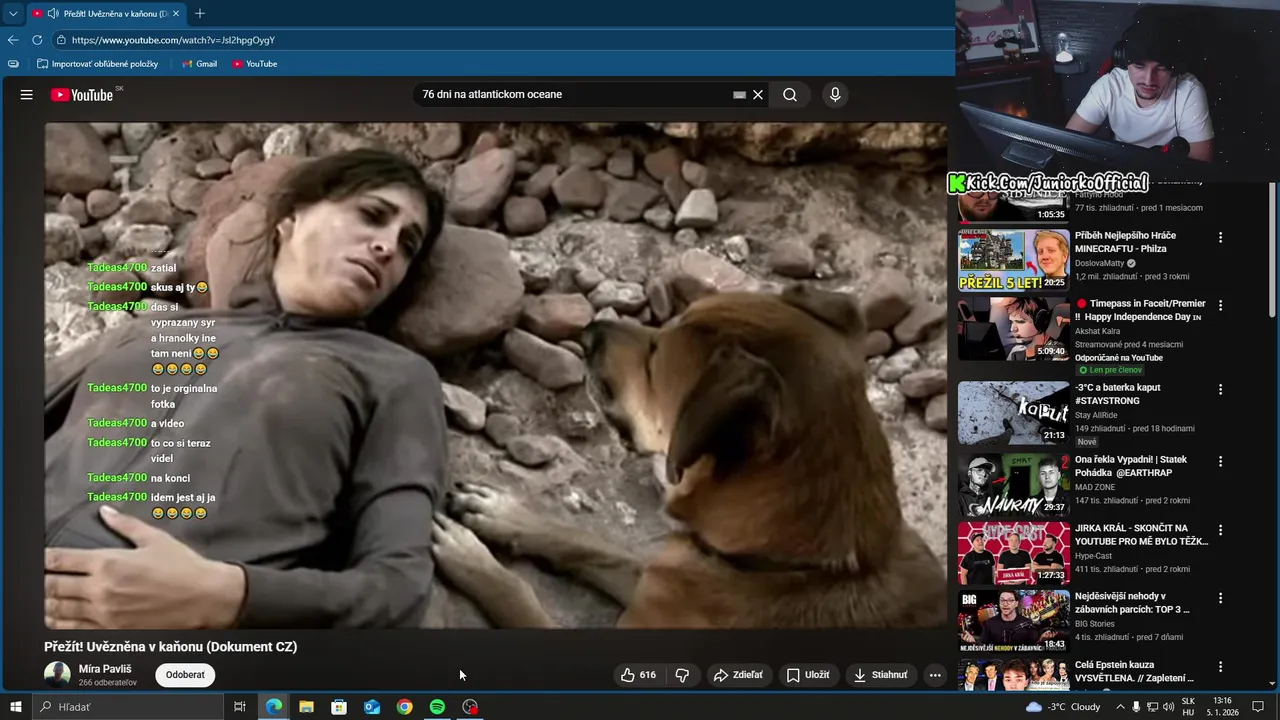Subscribe with the Odoberať button
Image resolution: width=1280 pixels, height=720 pixels.
pos(185,675)
